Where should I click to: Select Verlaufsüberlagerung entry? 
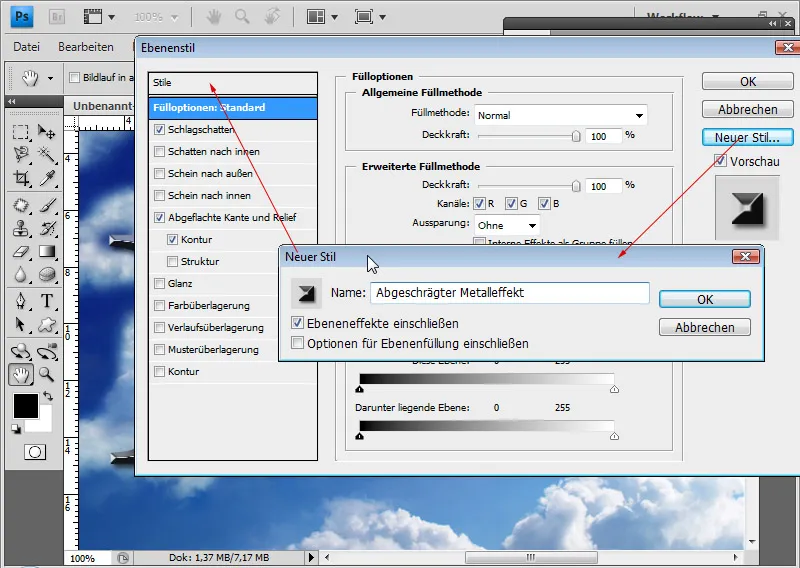coord(233,328)
